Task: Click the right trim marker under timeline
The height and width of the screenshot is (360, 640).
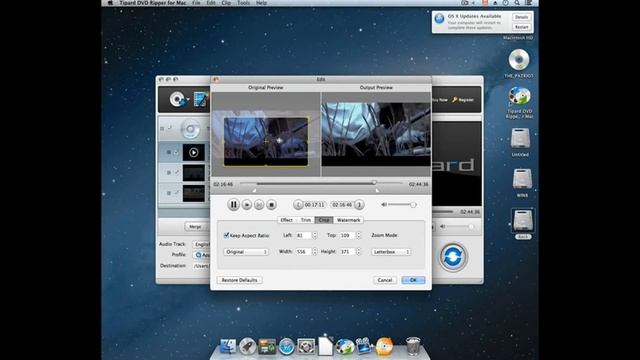Action: (377, 190)
